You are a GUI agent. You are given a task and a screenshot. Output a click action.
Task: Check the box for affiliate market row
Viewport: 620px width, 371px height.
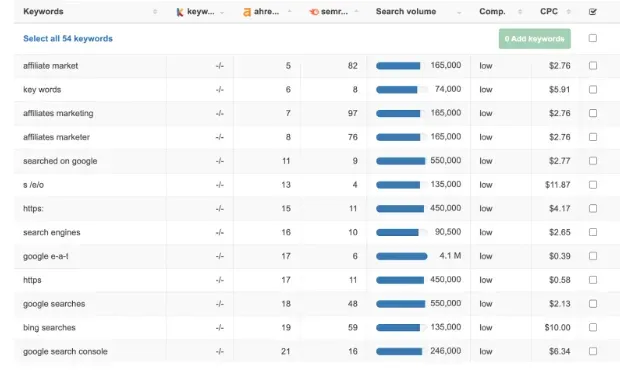[592, 66]
